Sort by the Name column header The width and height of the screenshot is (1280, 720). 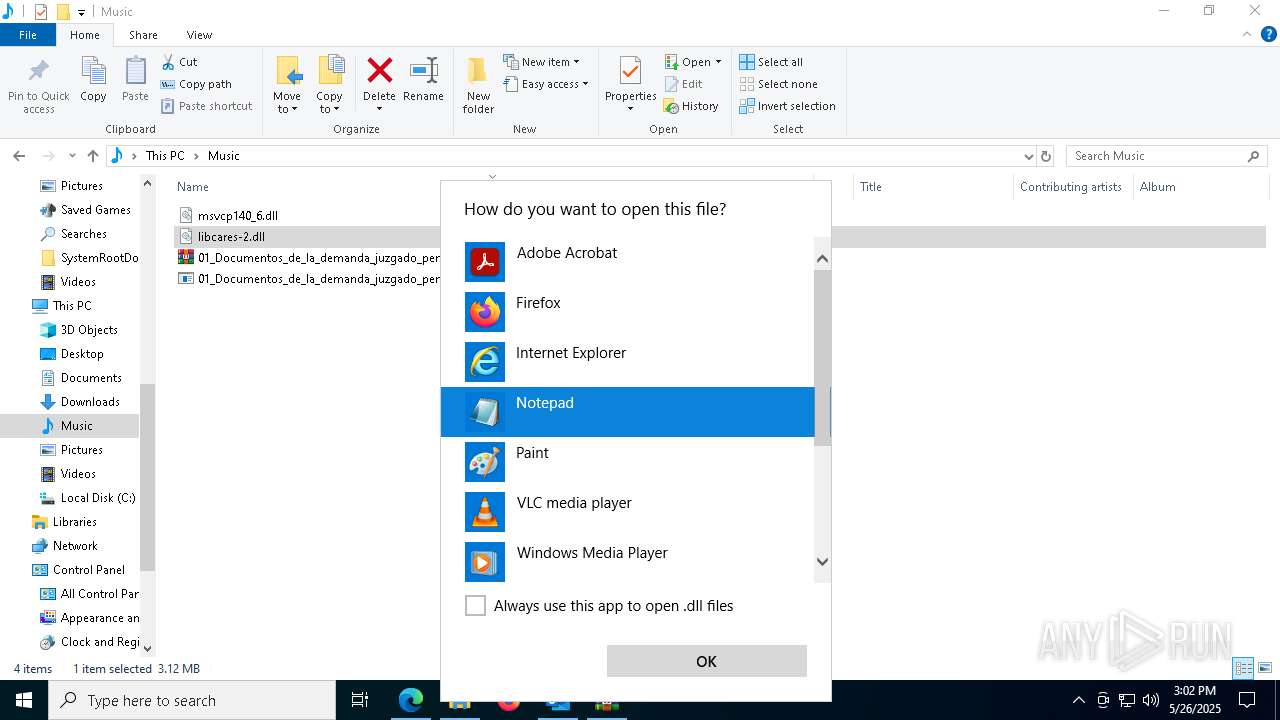tap(193, 187)
